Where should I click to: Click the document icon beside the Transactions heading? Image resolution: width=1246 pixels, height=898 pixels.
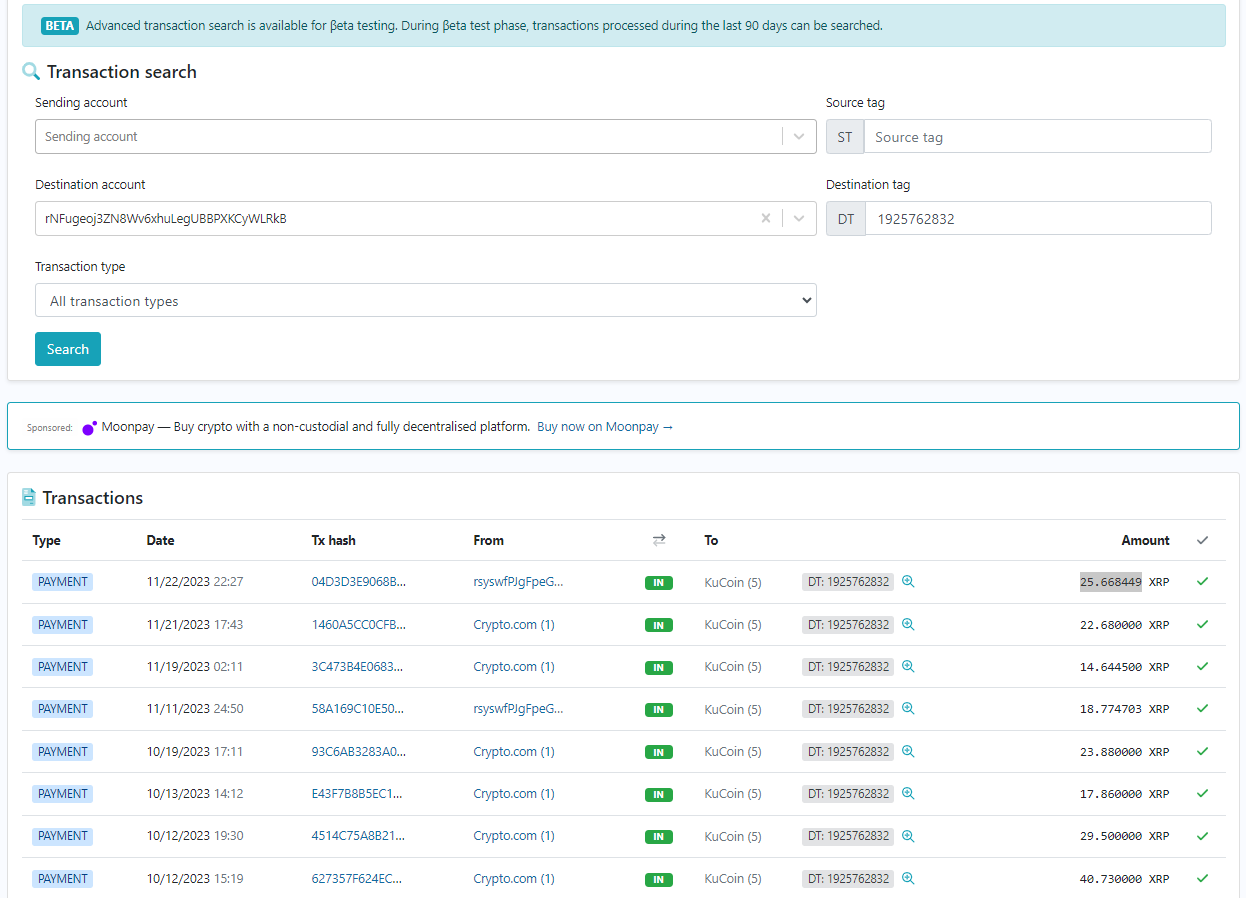pyautogui.click(x=29, y=497)
